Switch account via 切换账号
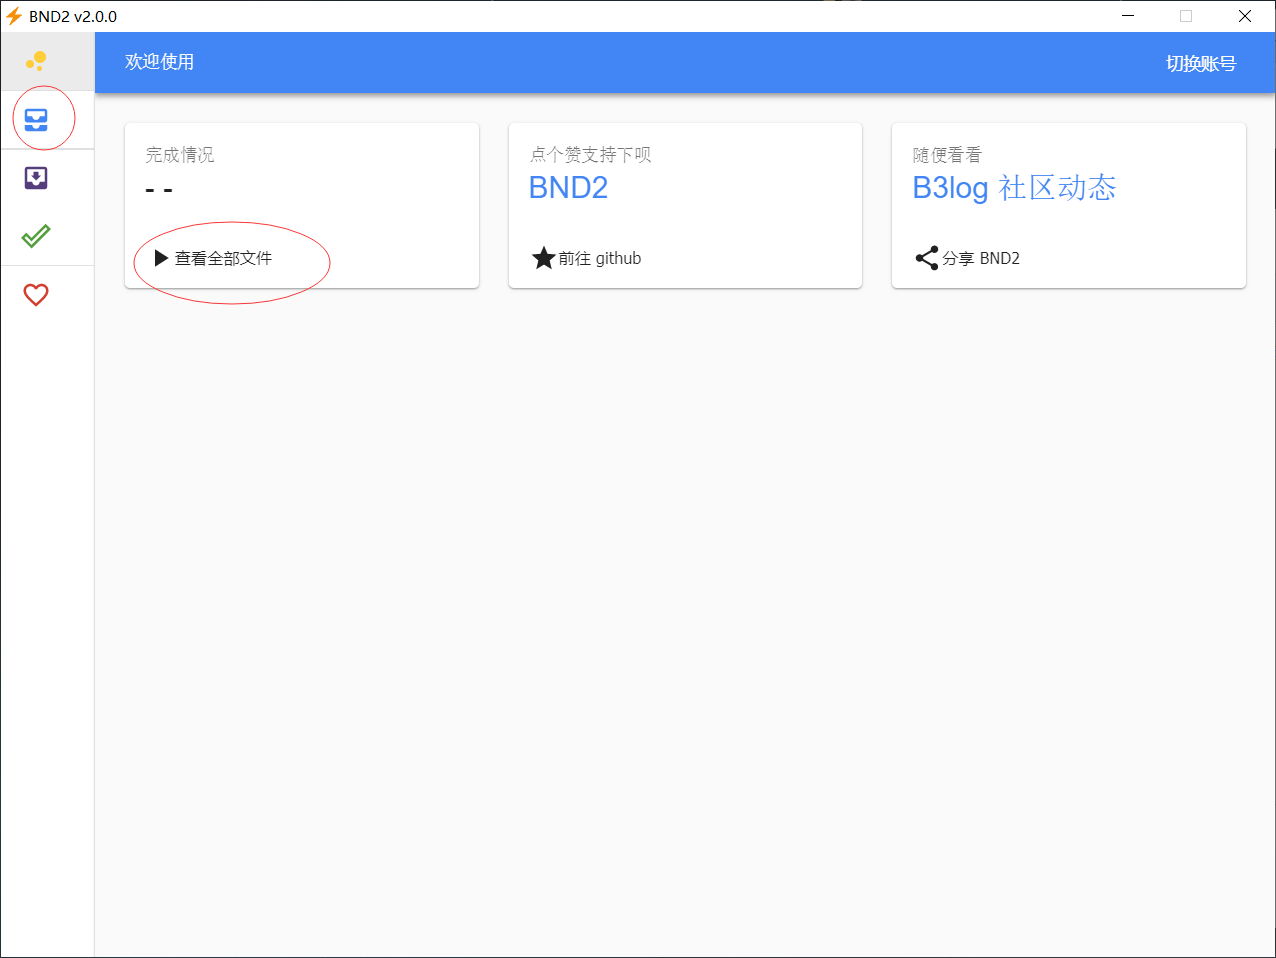This screenshot has height=958, width=1276. tap(1200, 63)
